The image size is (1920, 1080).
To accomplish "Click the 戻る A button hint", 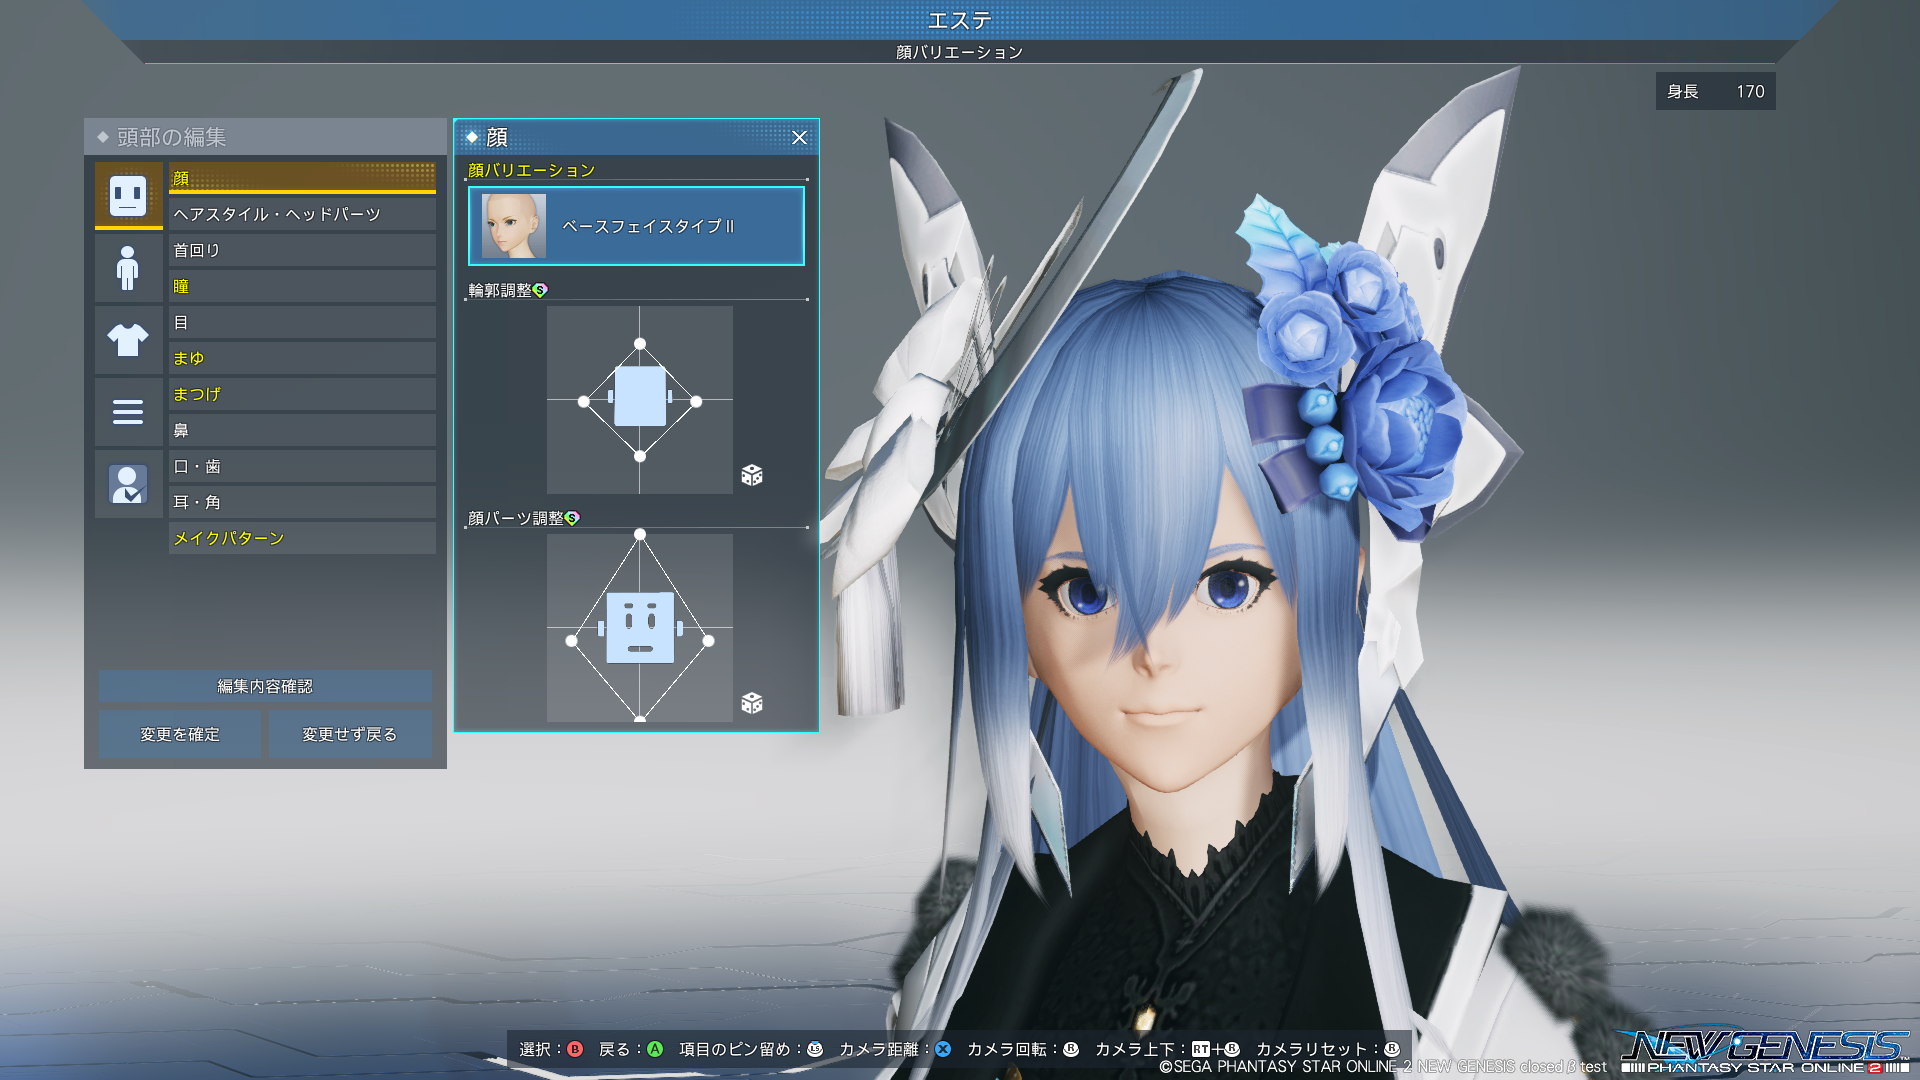I will [x=631, y=1049].
